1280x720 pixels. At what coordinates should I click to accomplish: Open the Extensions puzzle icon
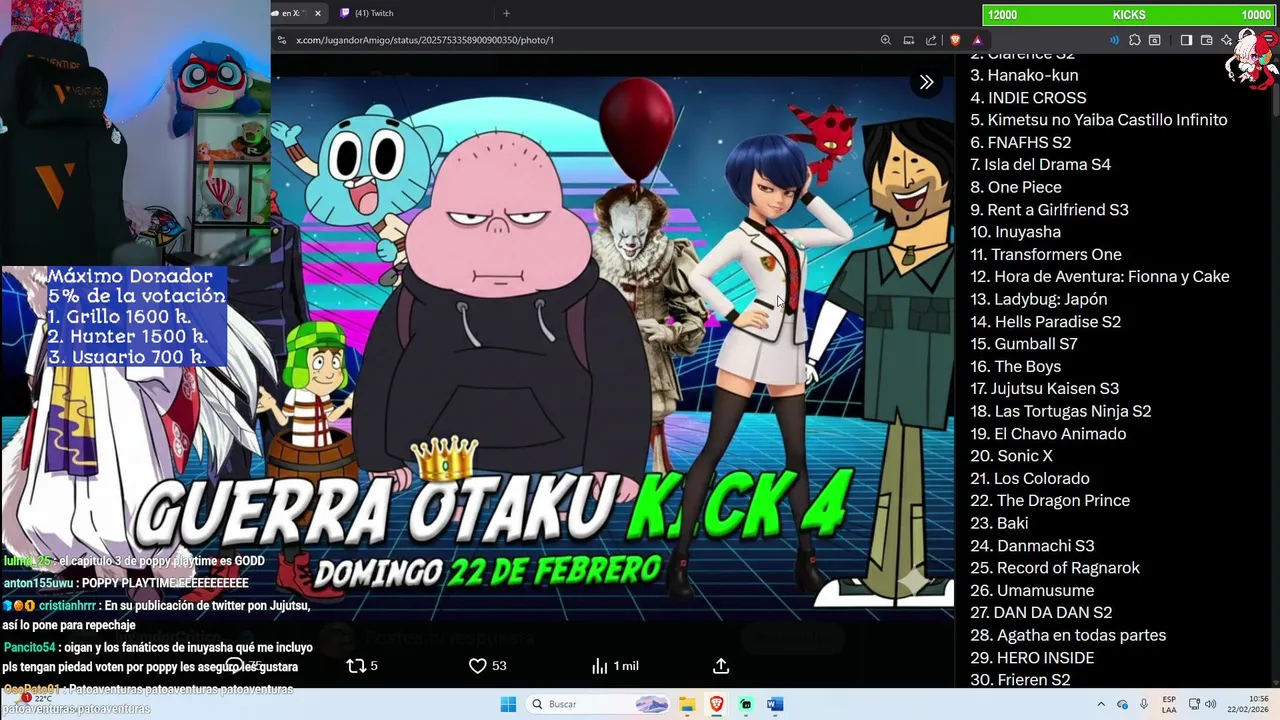pos(1135,40)
